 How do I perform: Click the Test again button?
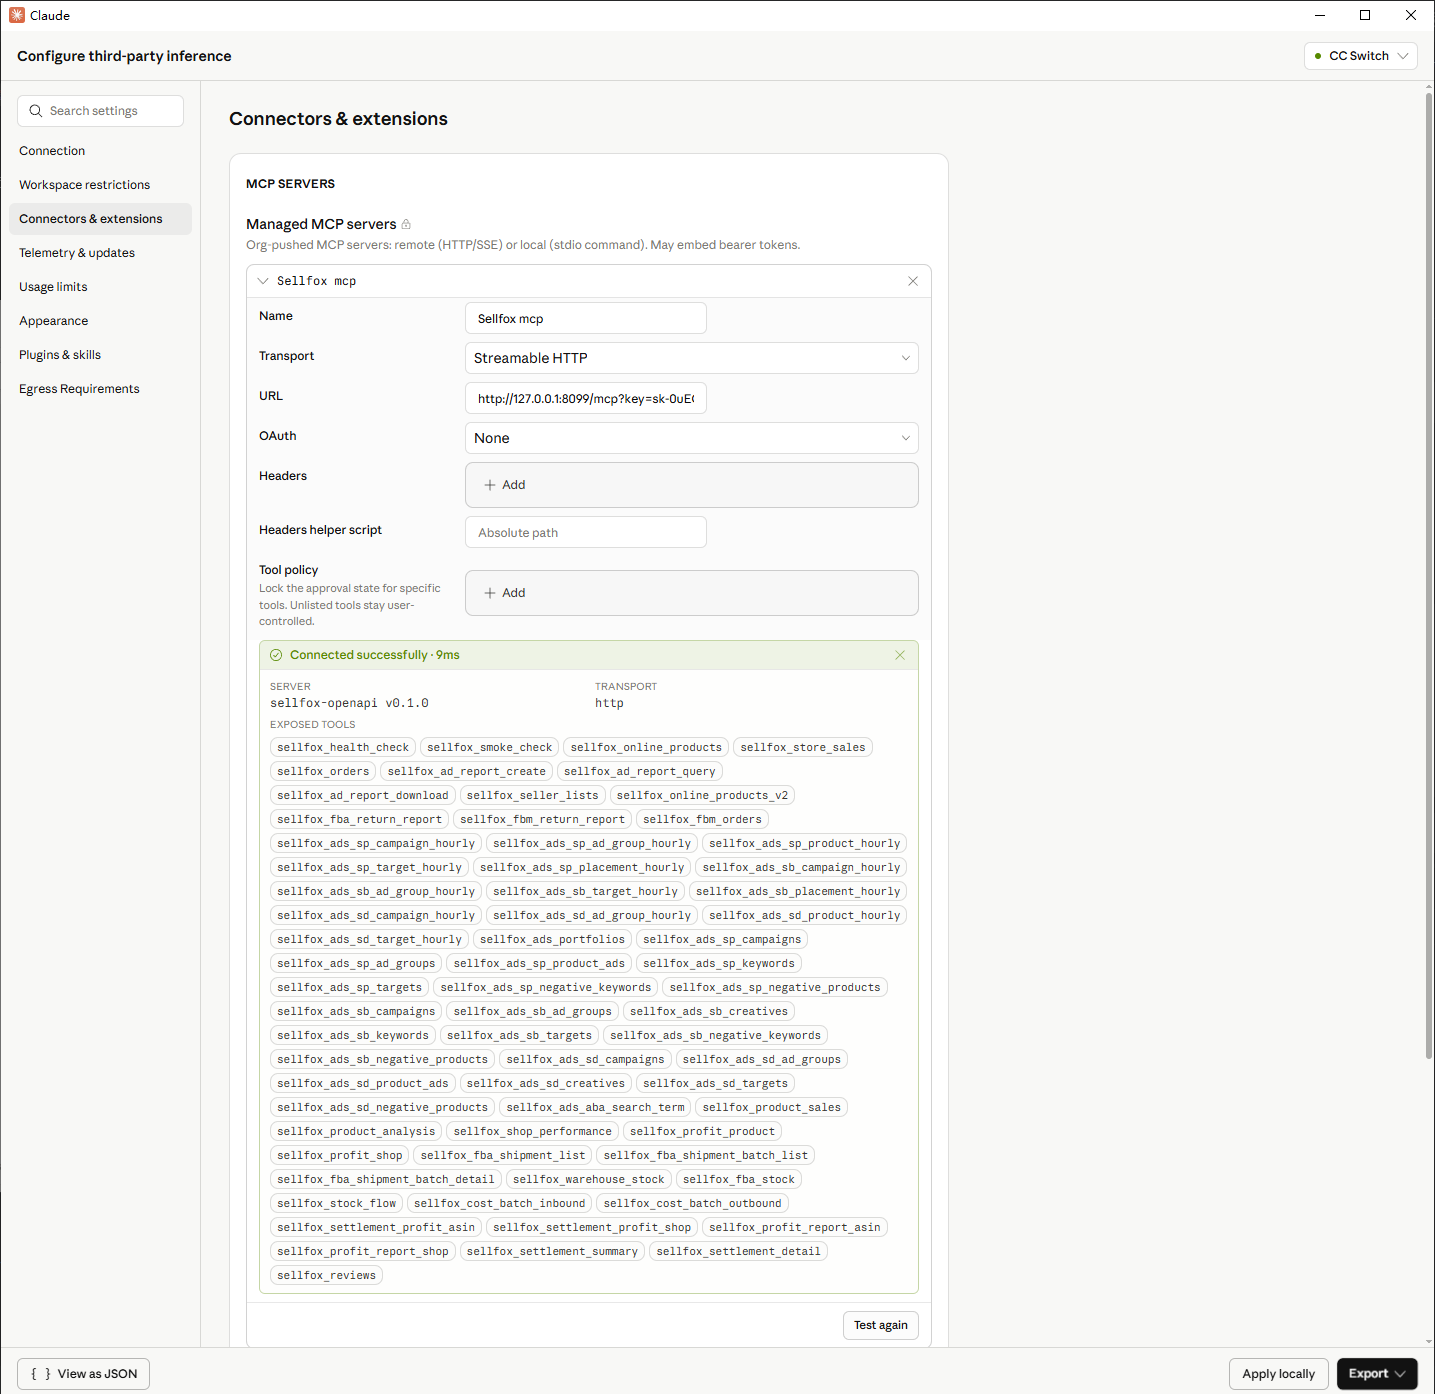pyautogui.click(x=880, y=1325)
